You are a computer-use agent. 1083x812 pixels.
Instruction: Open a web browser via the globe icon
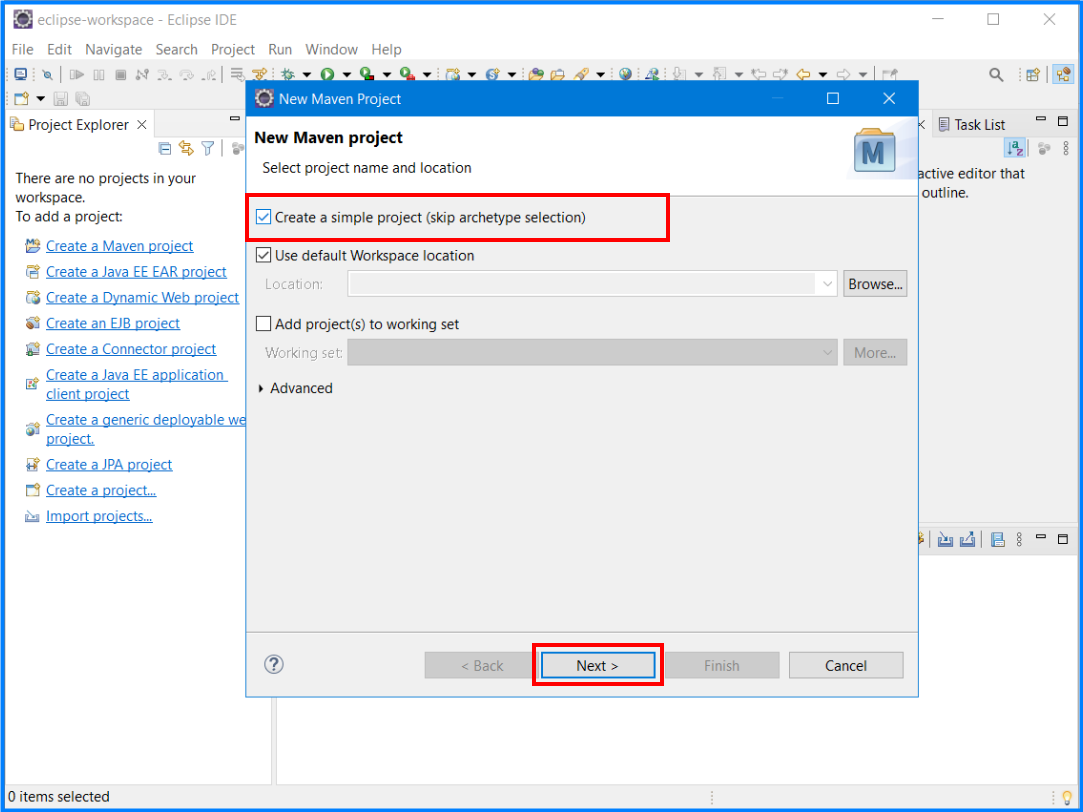point(624,74)
